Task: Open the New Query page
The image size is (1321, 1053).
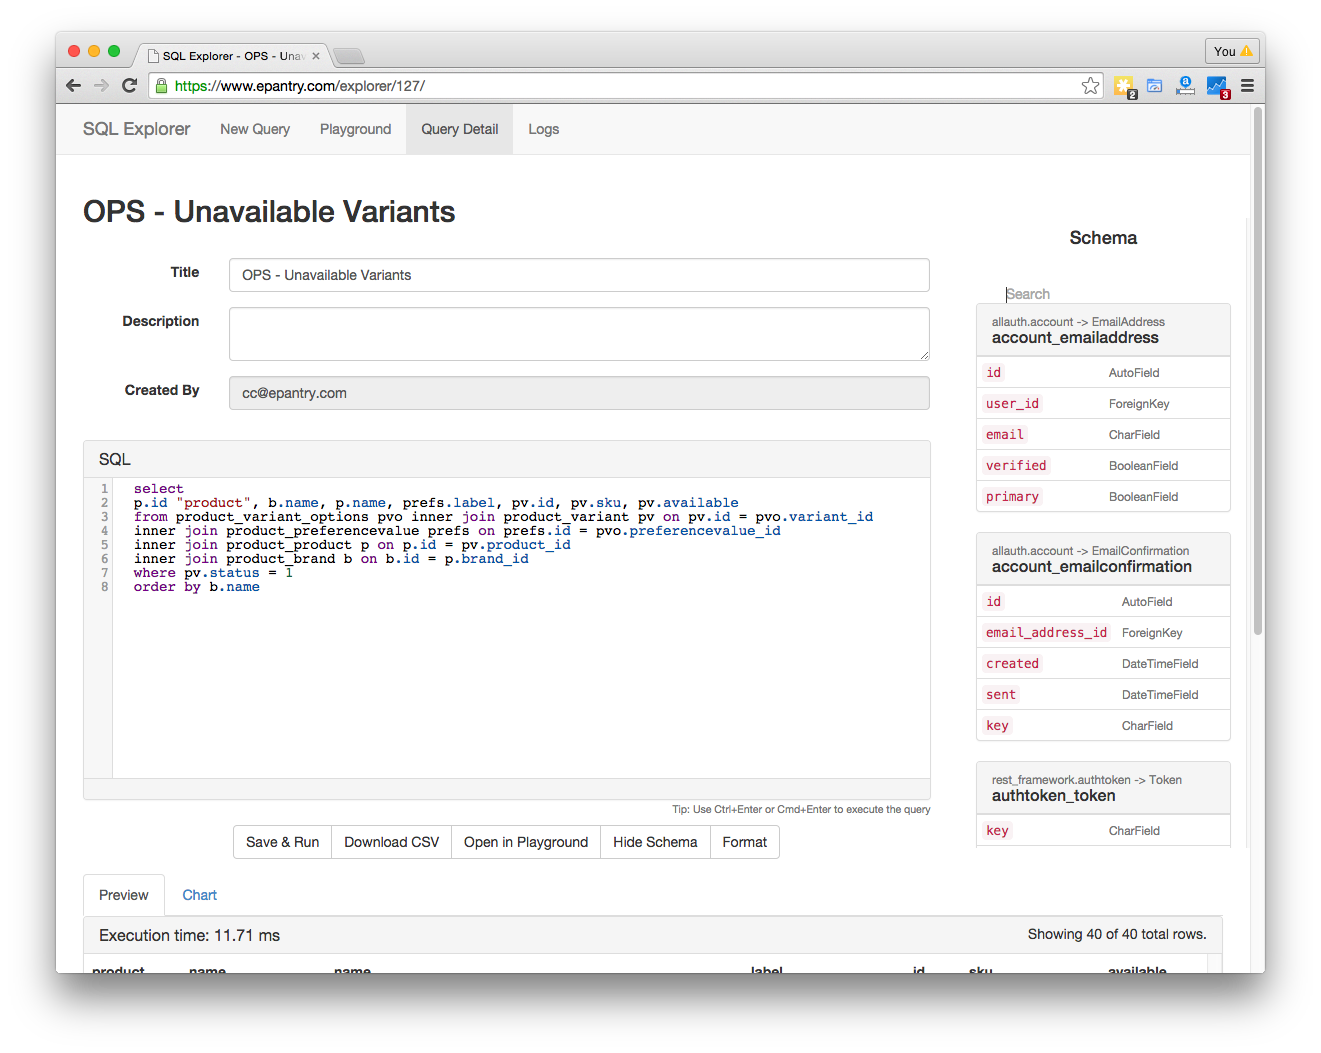Action: pyautogui.click(x=255, y=129)
